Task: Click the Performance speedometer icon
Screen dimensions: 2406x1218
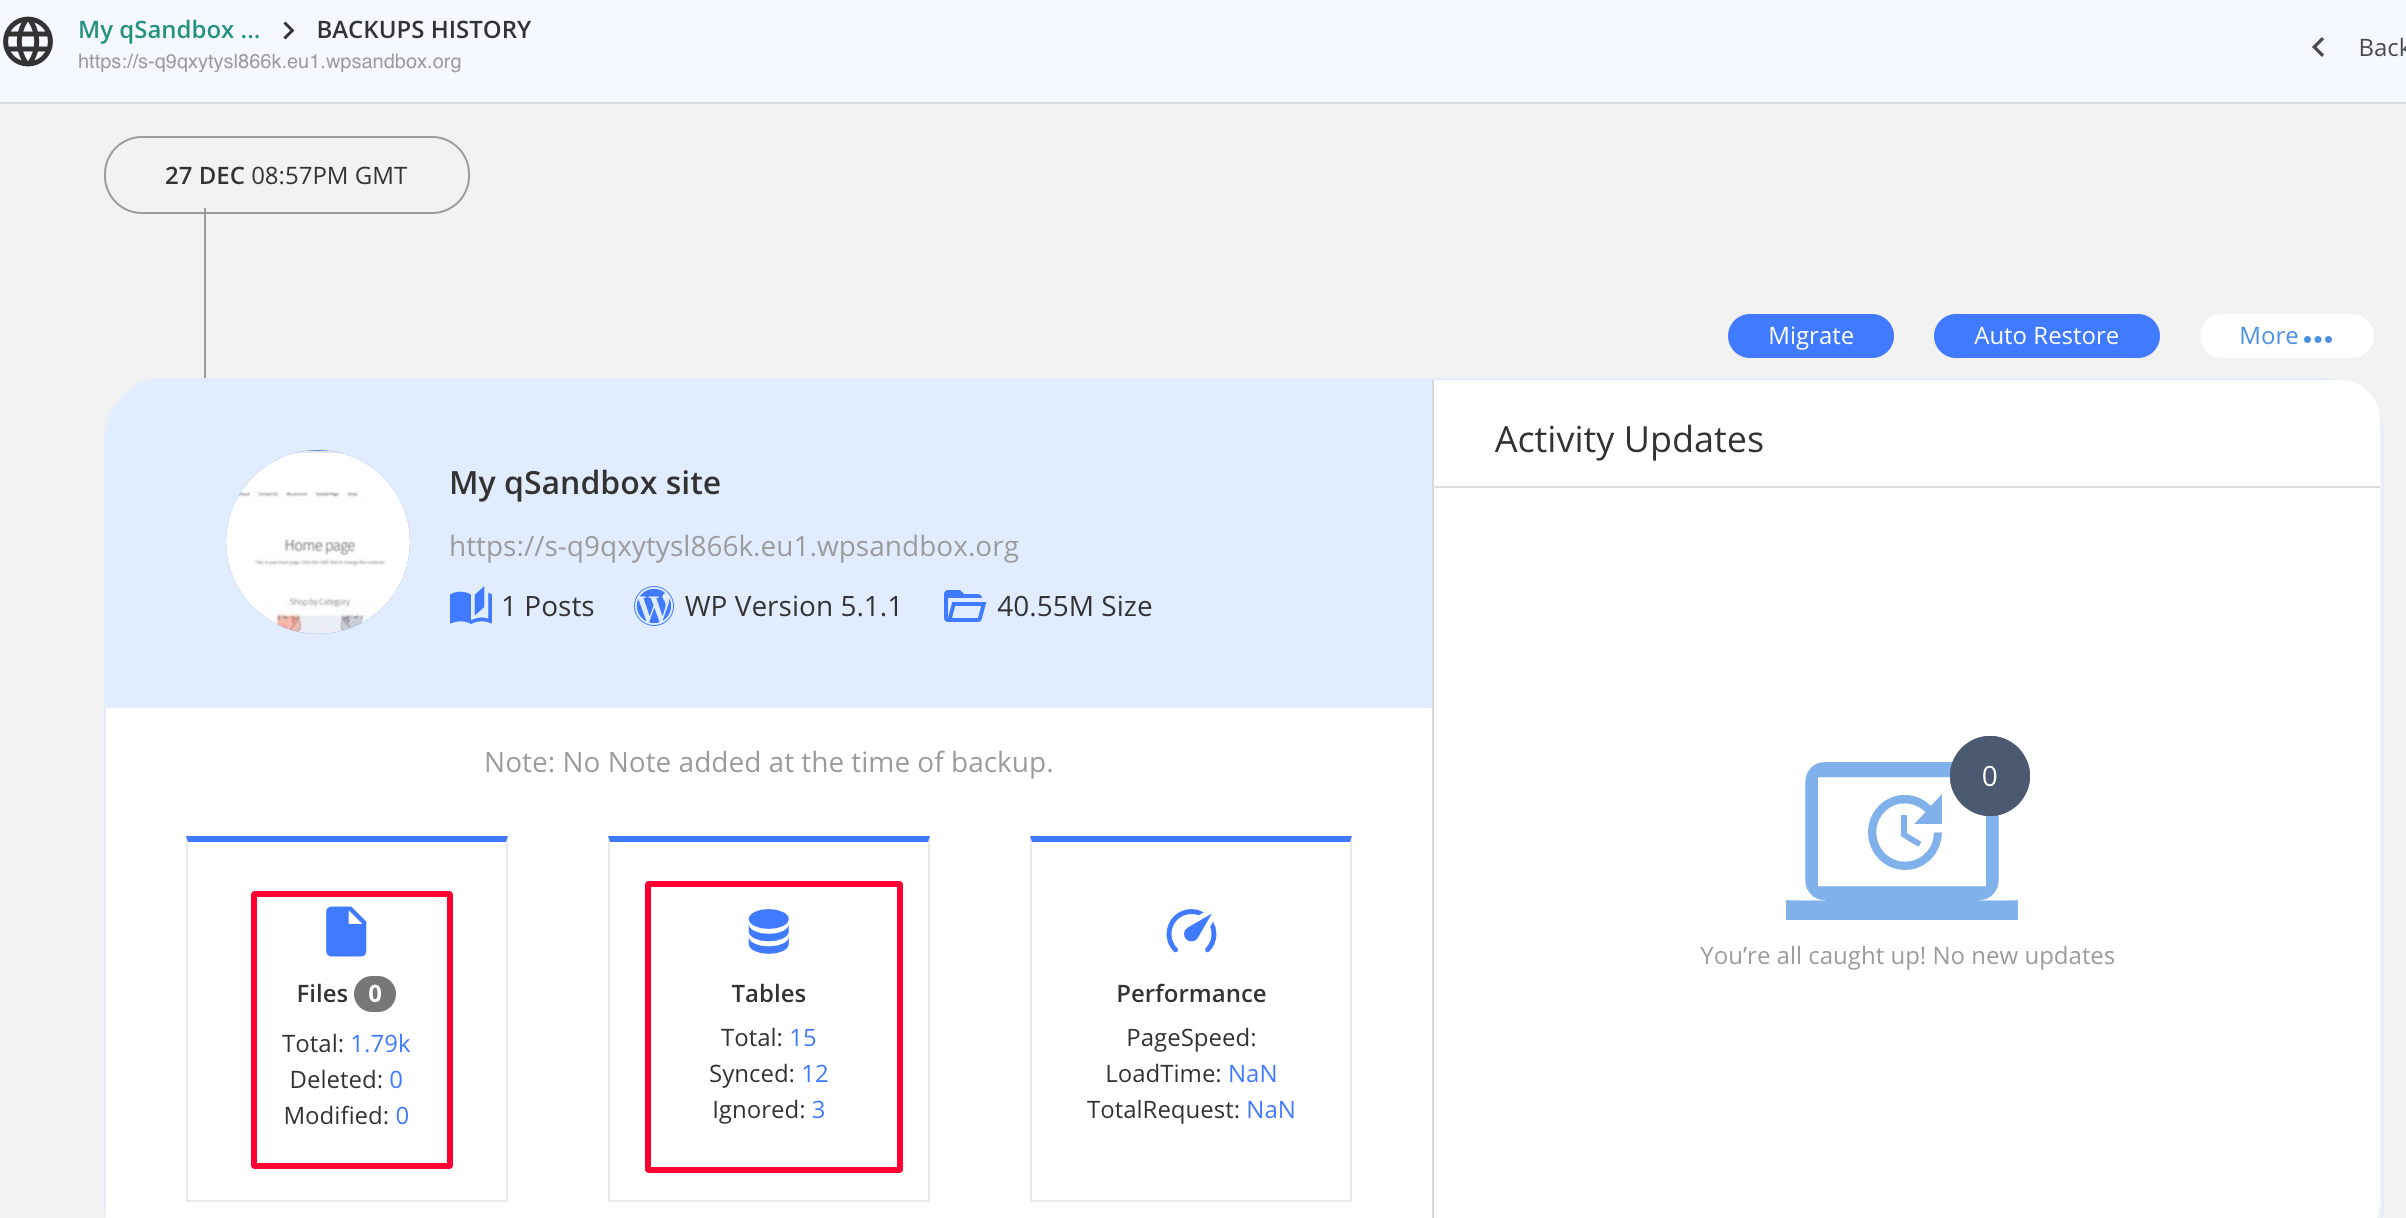Action: [x=1190, y=932]
